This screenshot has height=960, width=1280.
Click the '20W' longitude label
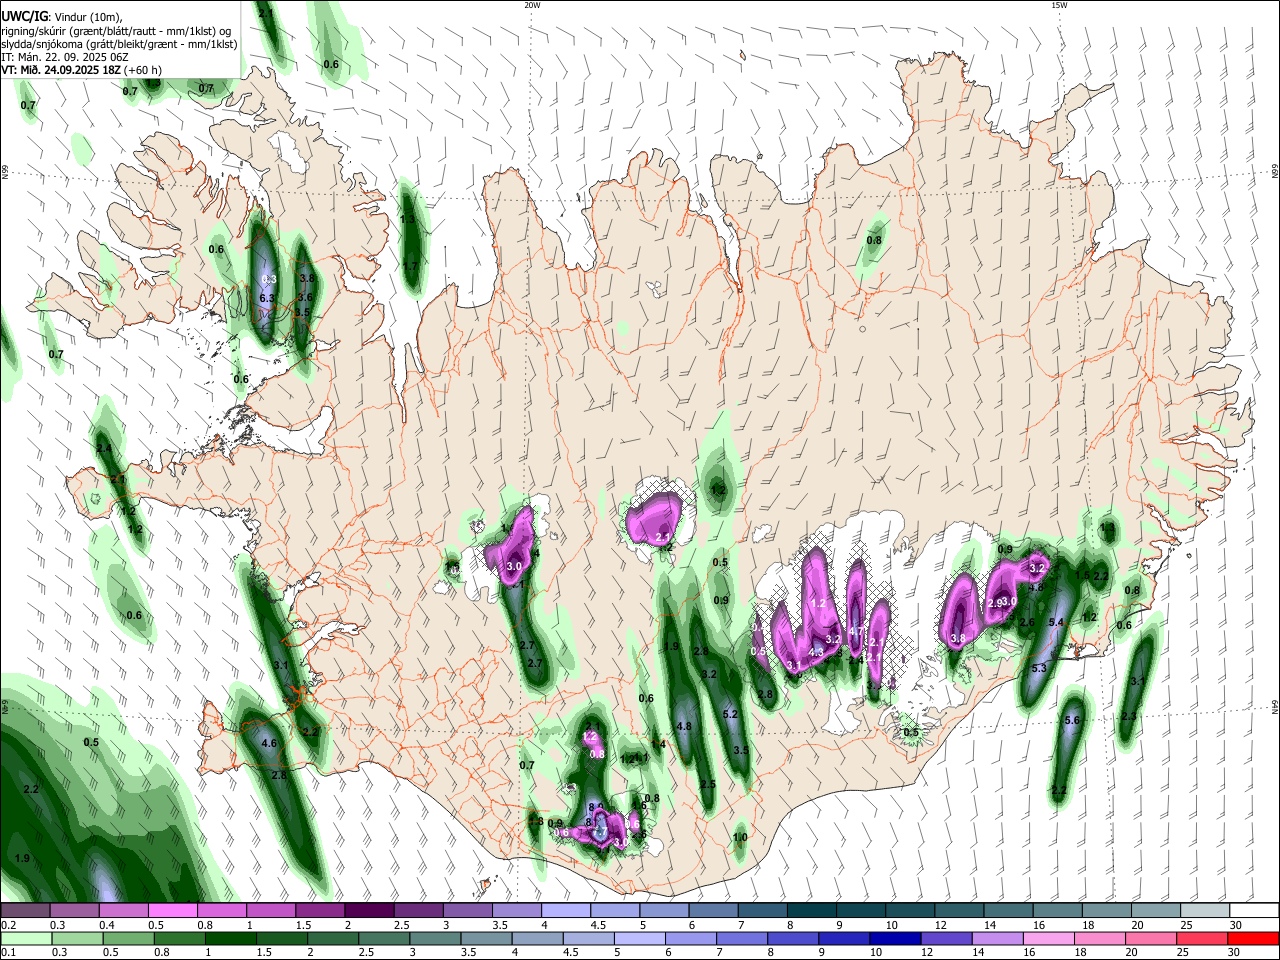point(532,5)
